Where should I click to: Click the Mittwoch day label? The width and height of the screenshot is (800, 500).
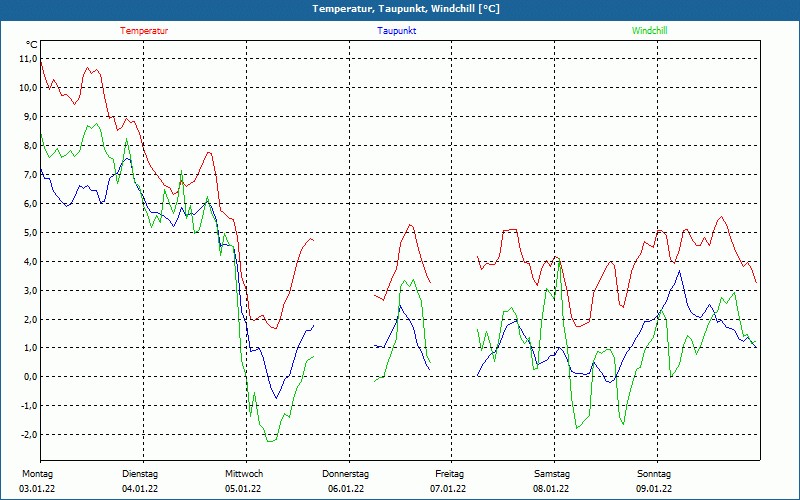(244, 474)
